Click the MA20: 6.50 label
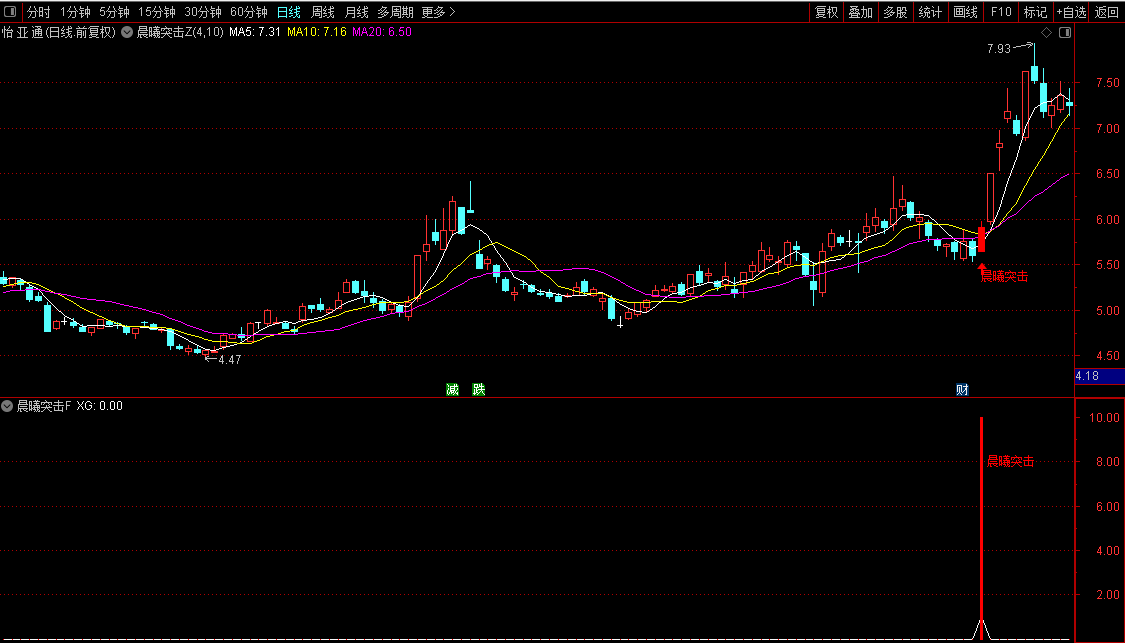Image resolution: width=1125 pixels, height=643 pixels. pyautogui.click(x=382, y=32)
